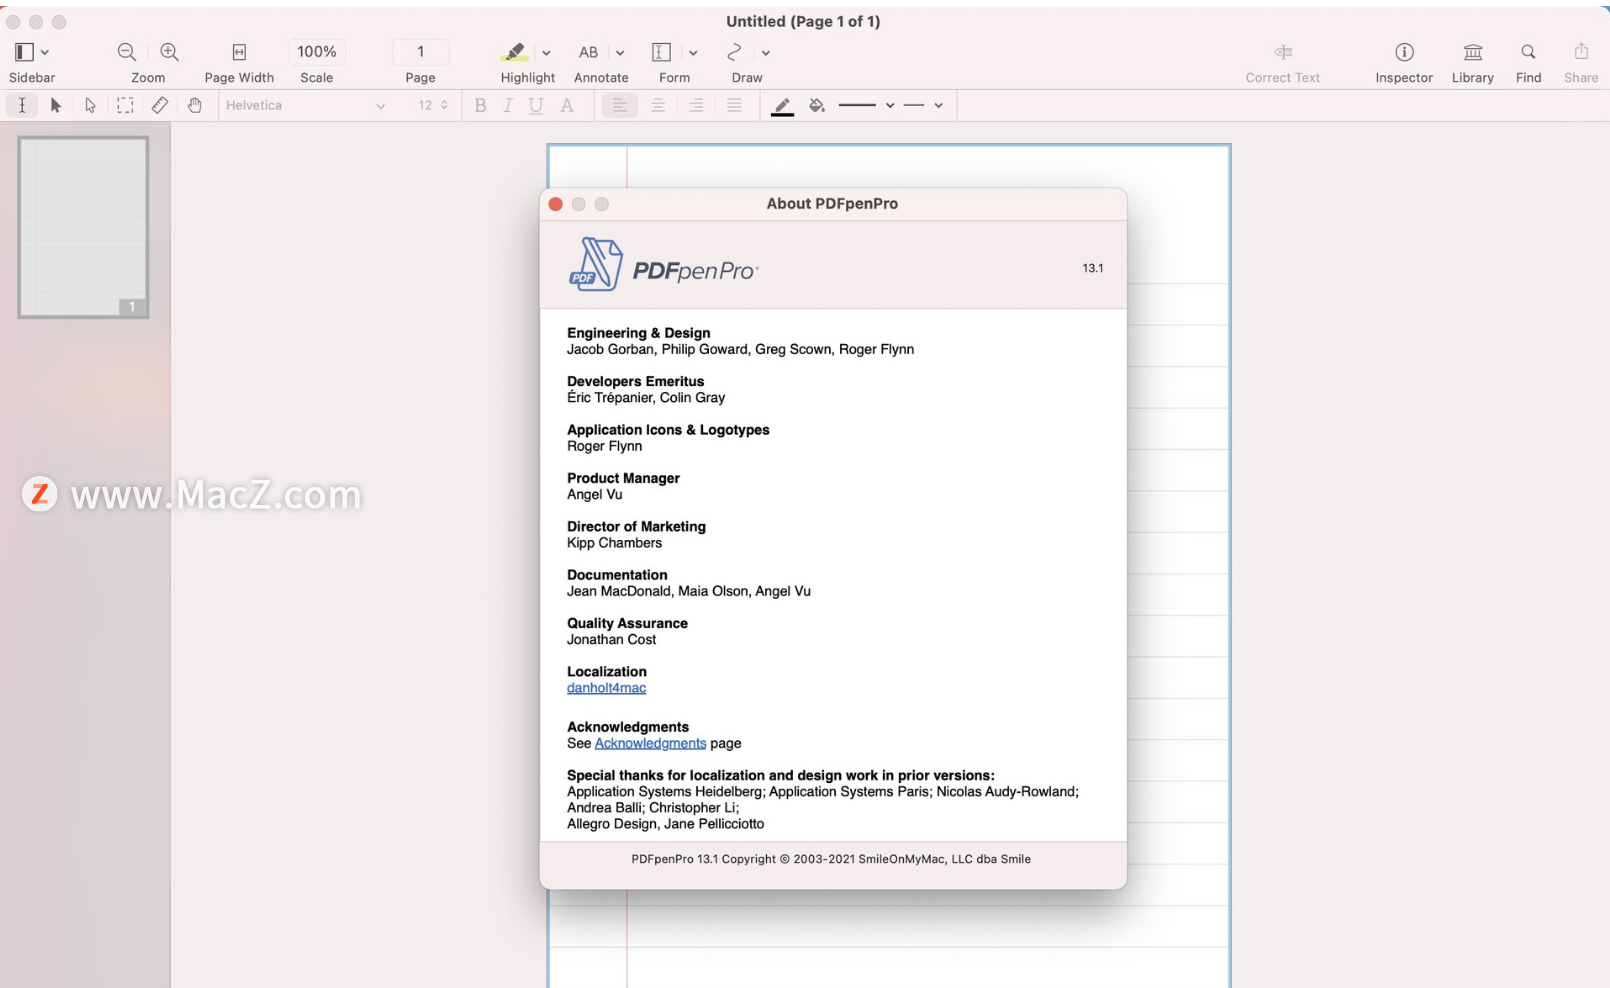The image size is (1610, 988).
Task: Toggle Italic formatting
Action: [x=508, y=105]
